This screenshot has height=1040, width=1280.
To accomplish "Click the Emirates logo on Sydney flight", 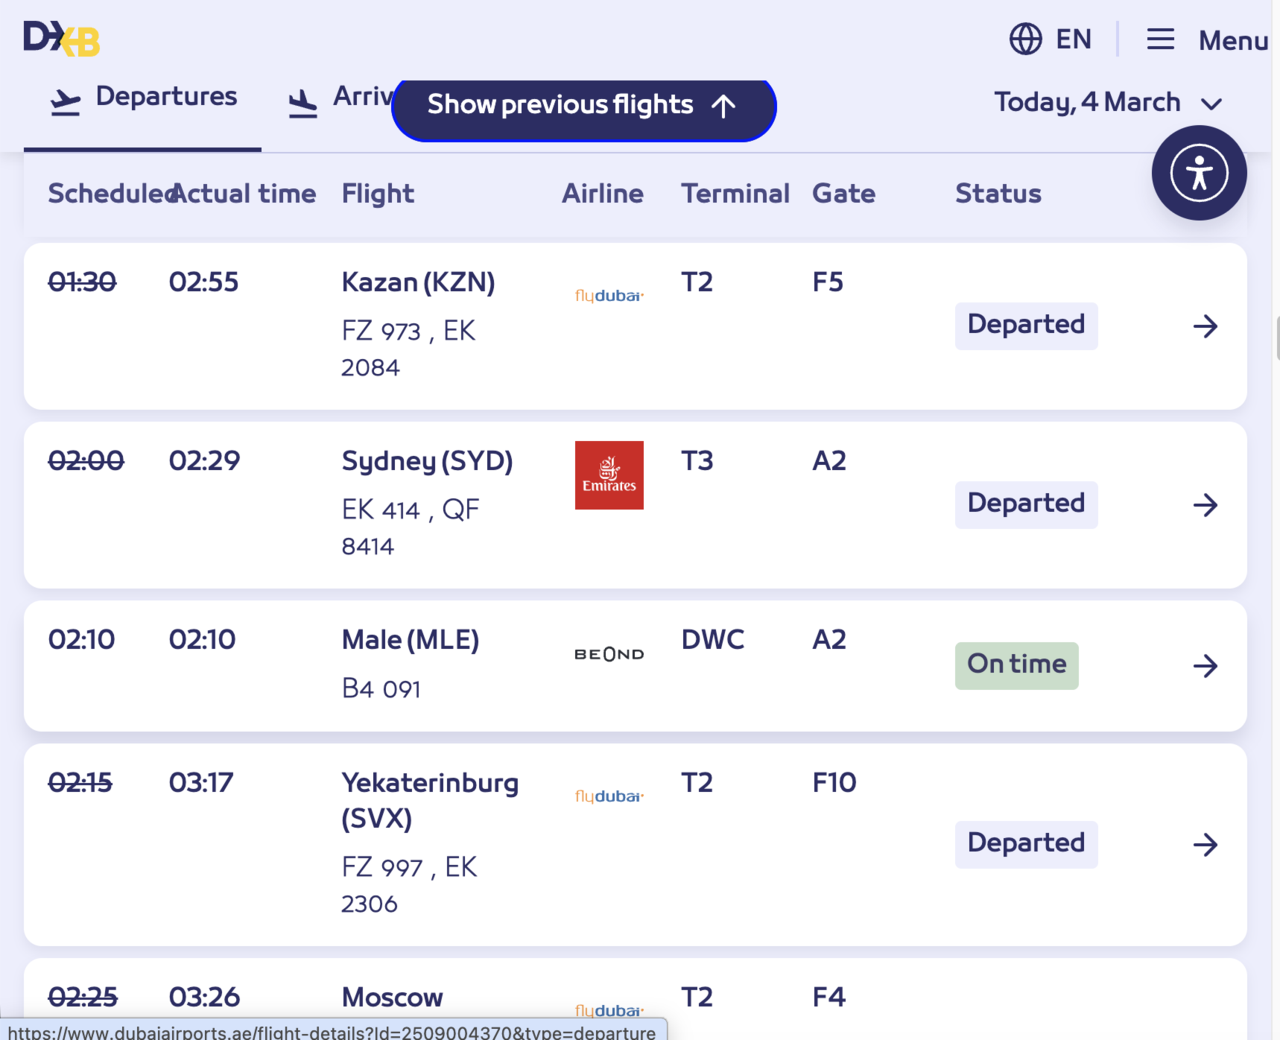I will click(609, 475).
